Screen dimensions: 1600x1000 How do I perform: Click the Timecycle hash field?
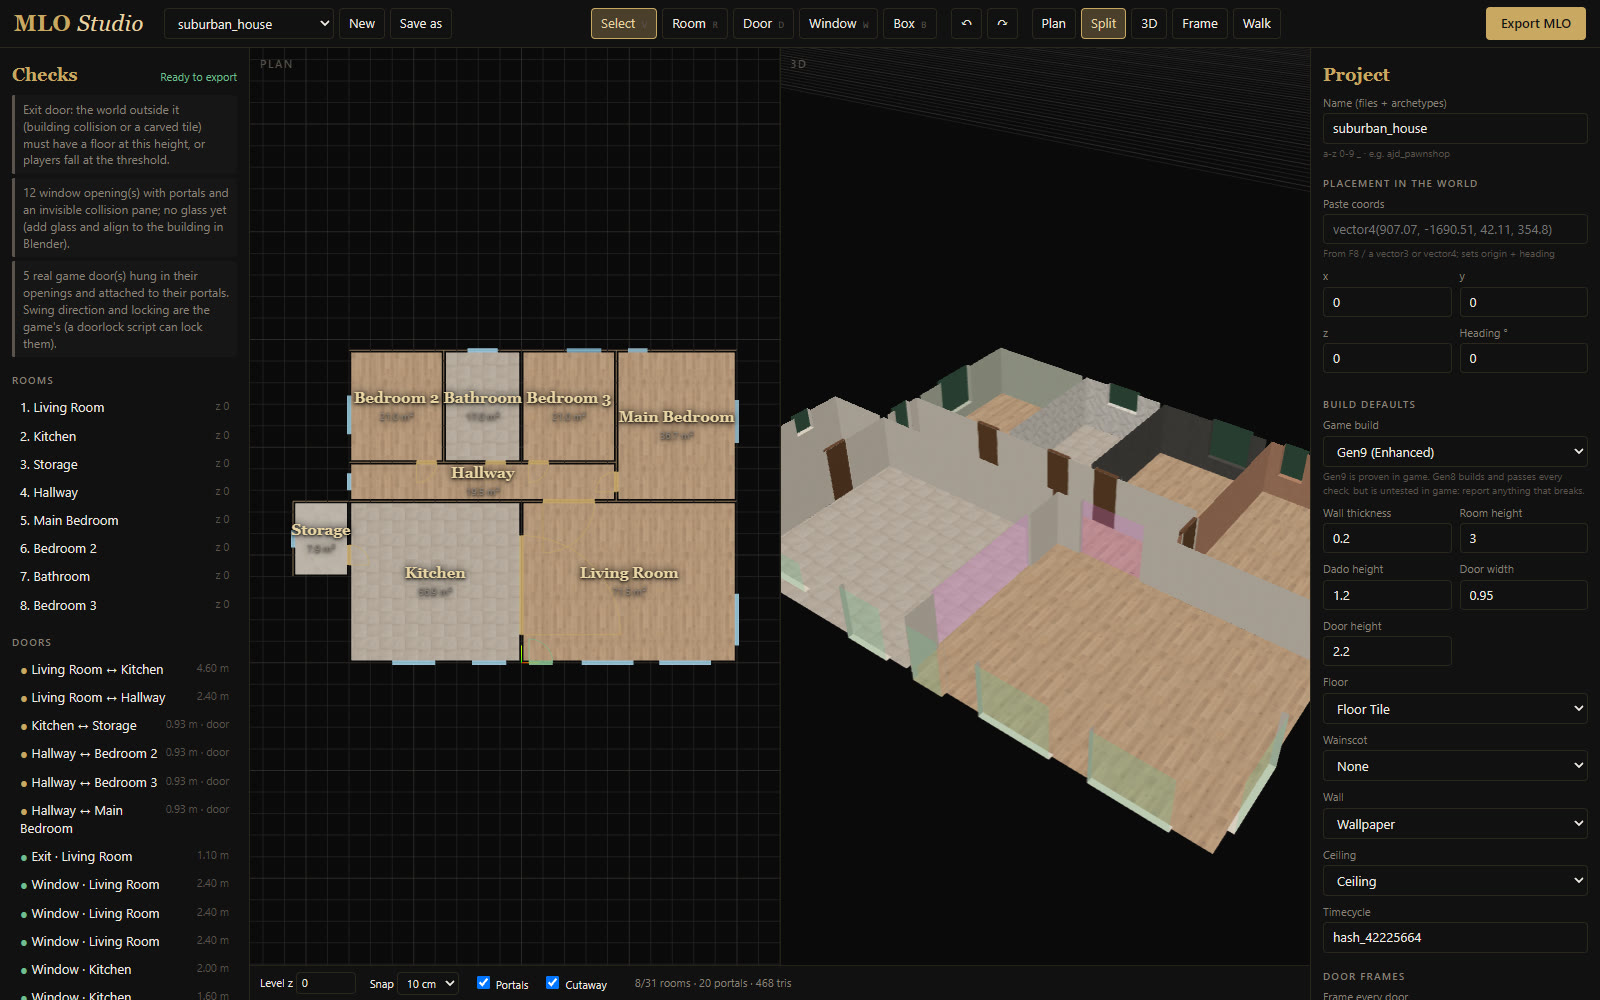1455,937
